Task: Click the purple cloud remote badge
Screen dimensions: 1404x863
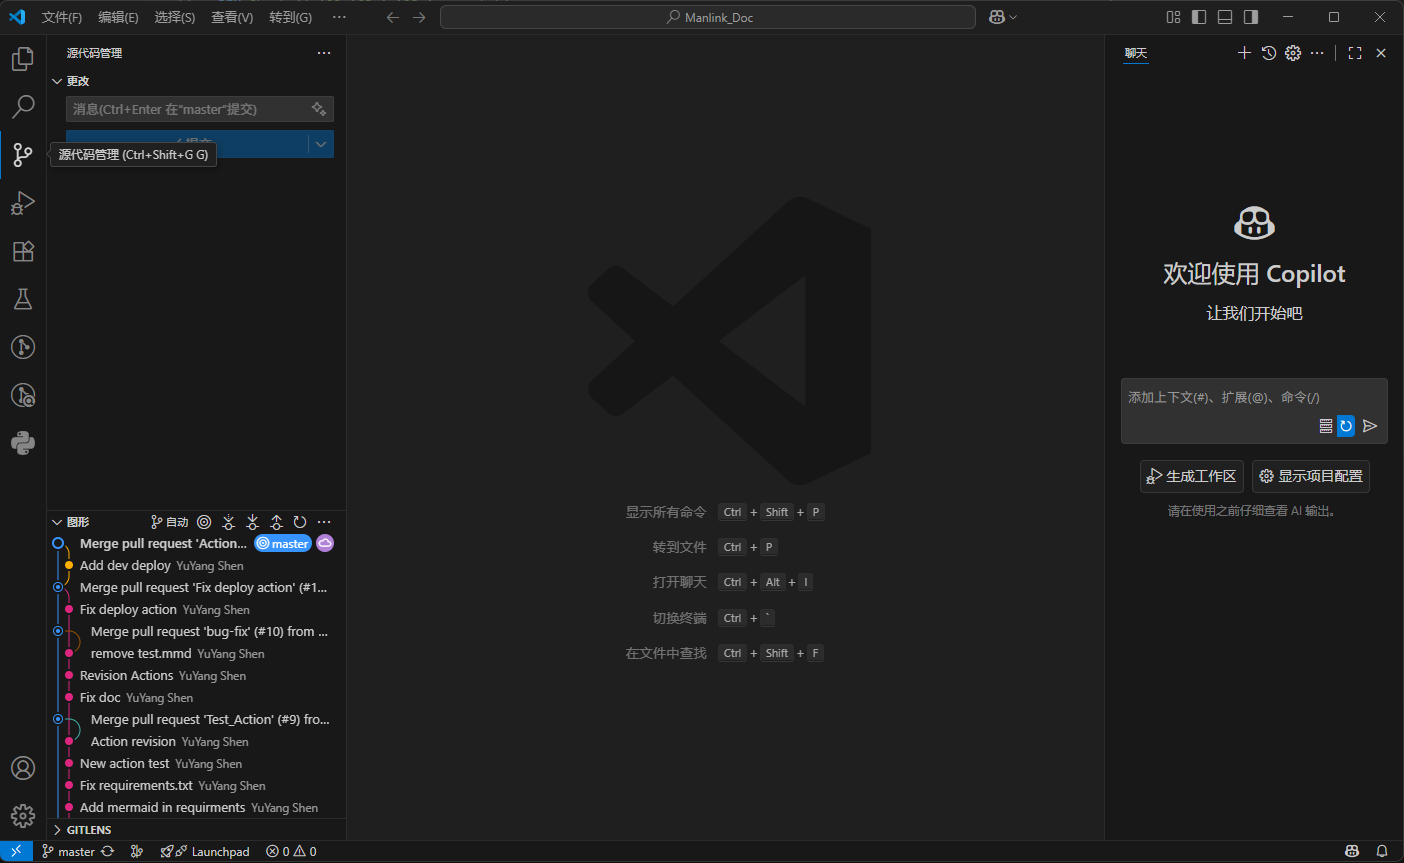Action: (x=325, y=543)
